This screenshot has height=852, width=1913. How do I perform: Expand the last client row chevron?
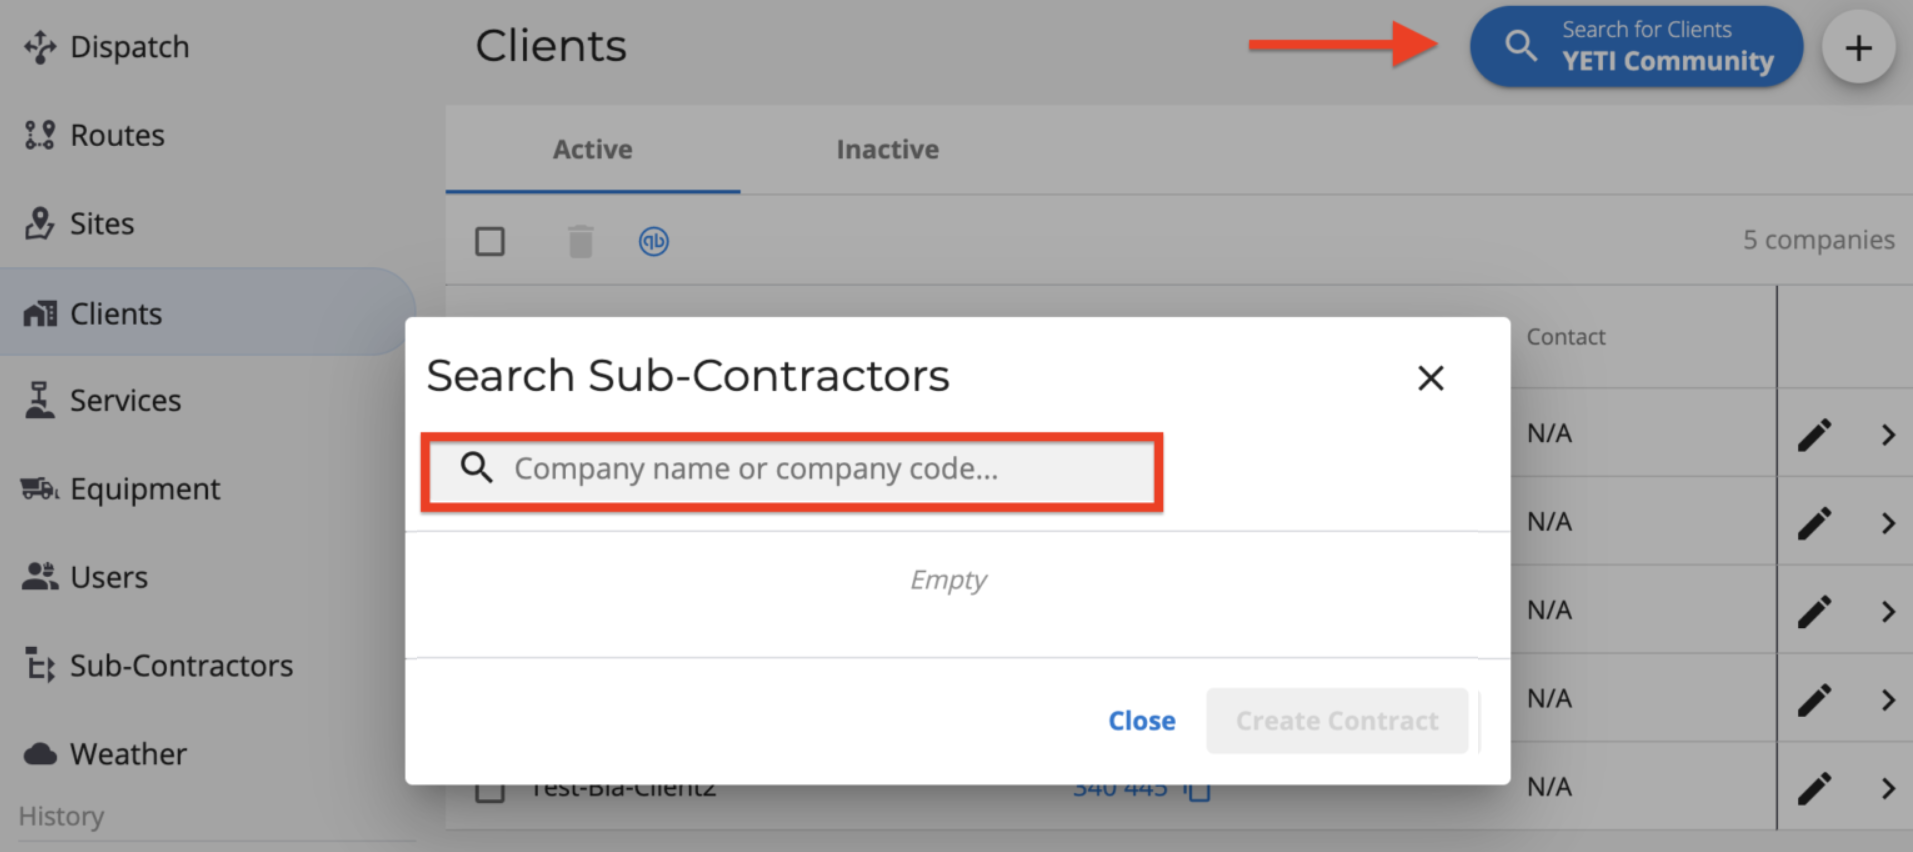[1888, 788]
